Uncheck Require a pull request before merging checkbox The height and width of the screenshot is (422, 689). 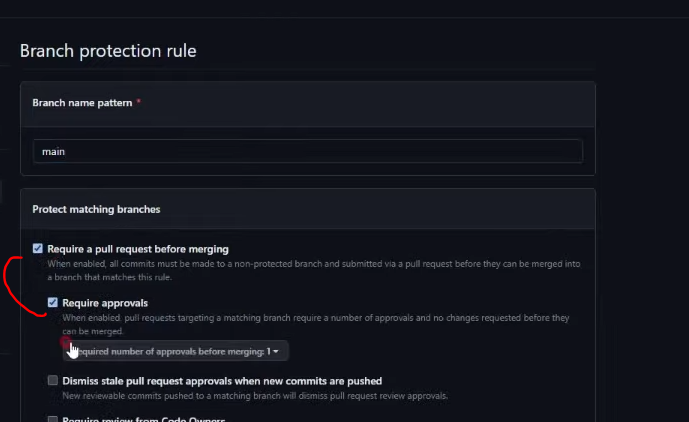coord(38,249)
